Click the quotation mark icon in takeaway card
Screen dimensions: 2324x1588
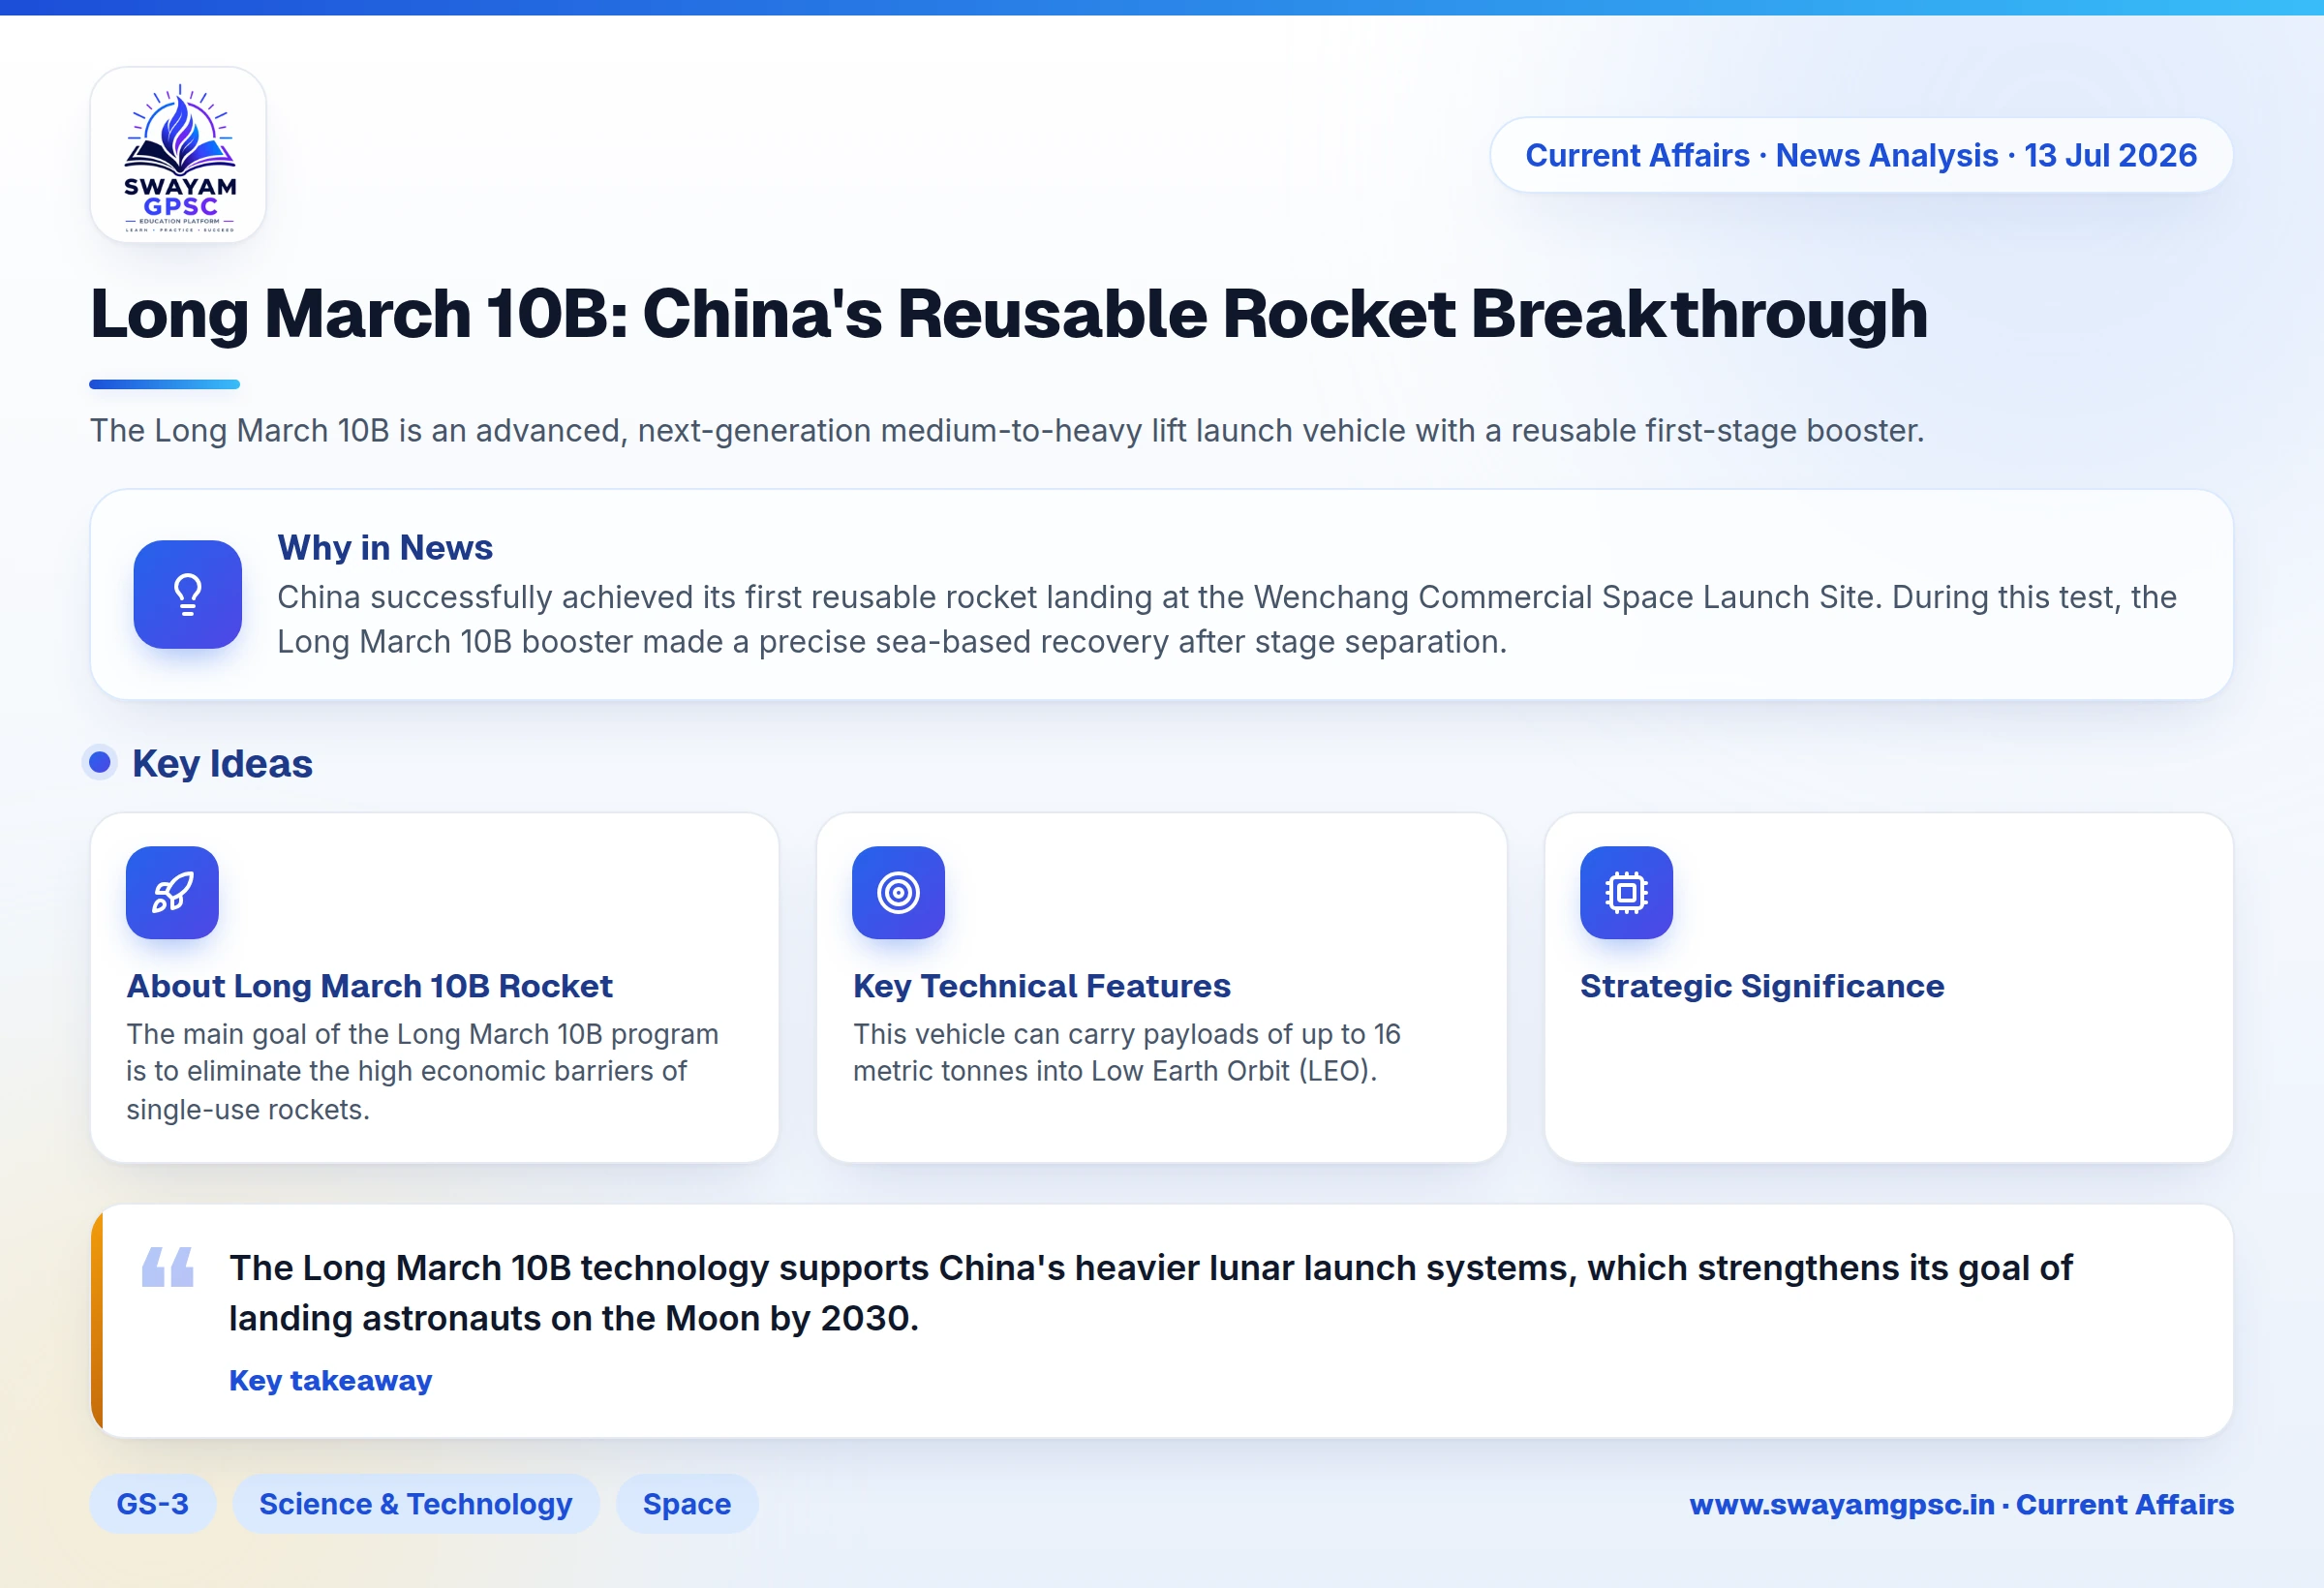[168, 1267]
